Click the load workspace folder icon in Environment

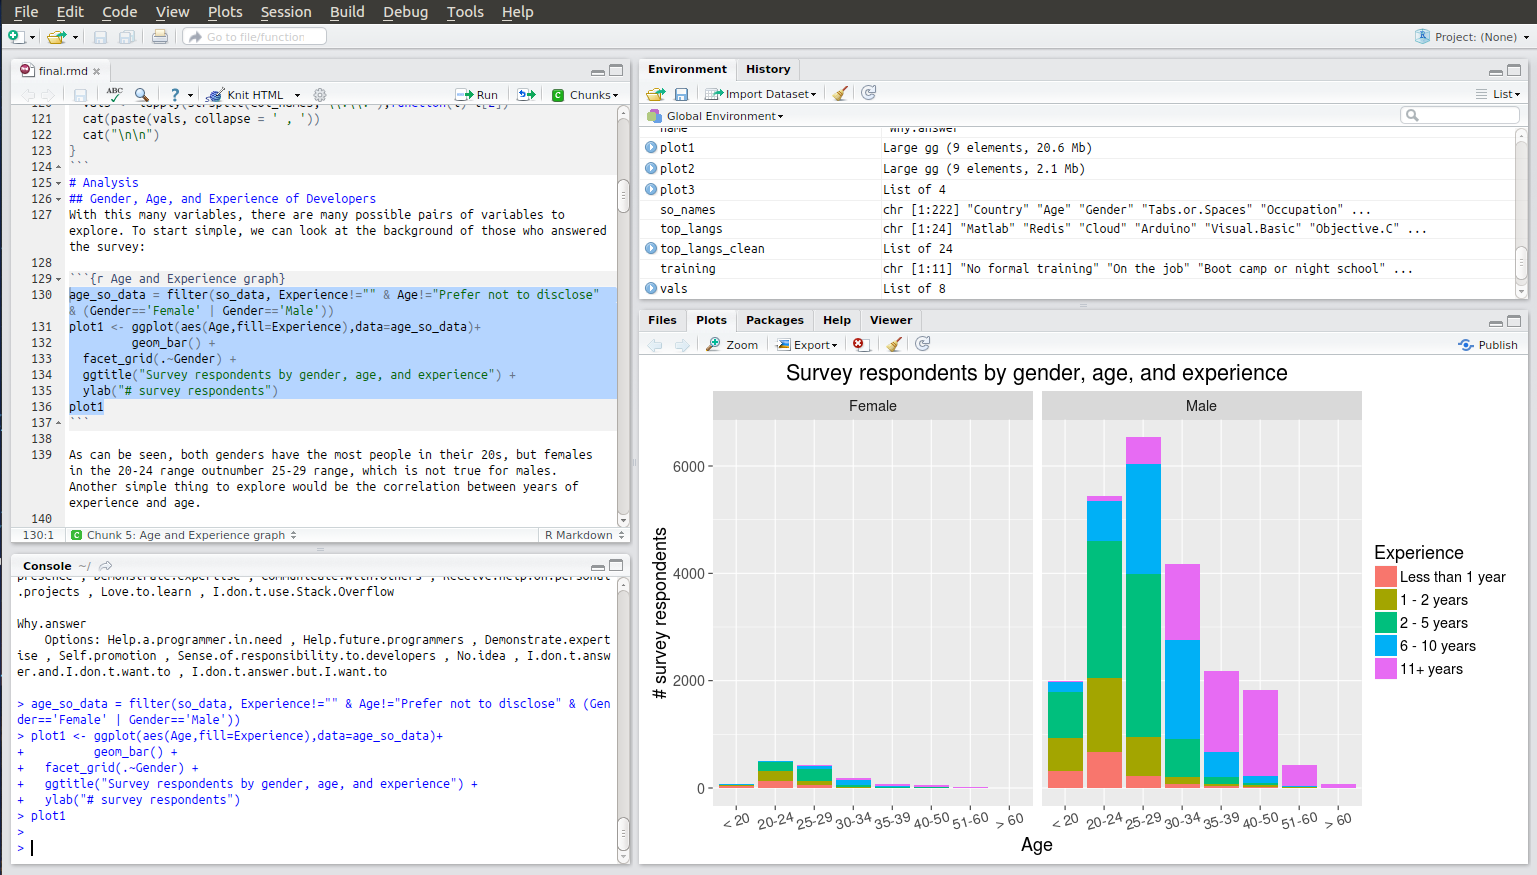coord(655,94)
